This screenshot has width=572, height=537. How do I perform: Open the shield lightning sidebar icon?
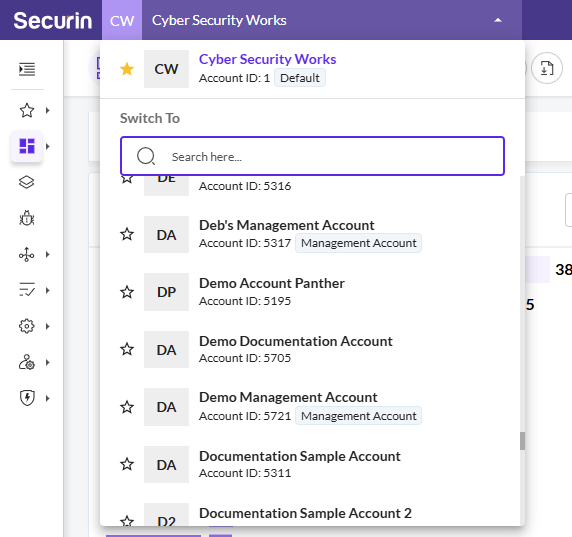tap(27, 398)
